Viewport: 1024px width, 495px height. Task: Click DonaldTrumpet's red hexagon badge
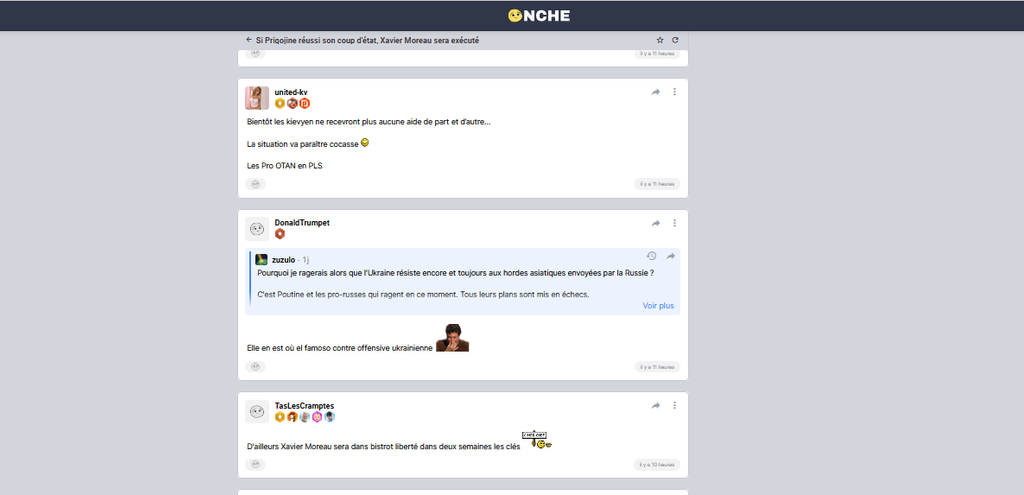[280, 234]
